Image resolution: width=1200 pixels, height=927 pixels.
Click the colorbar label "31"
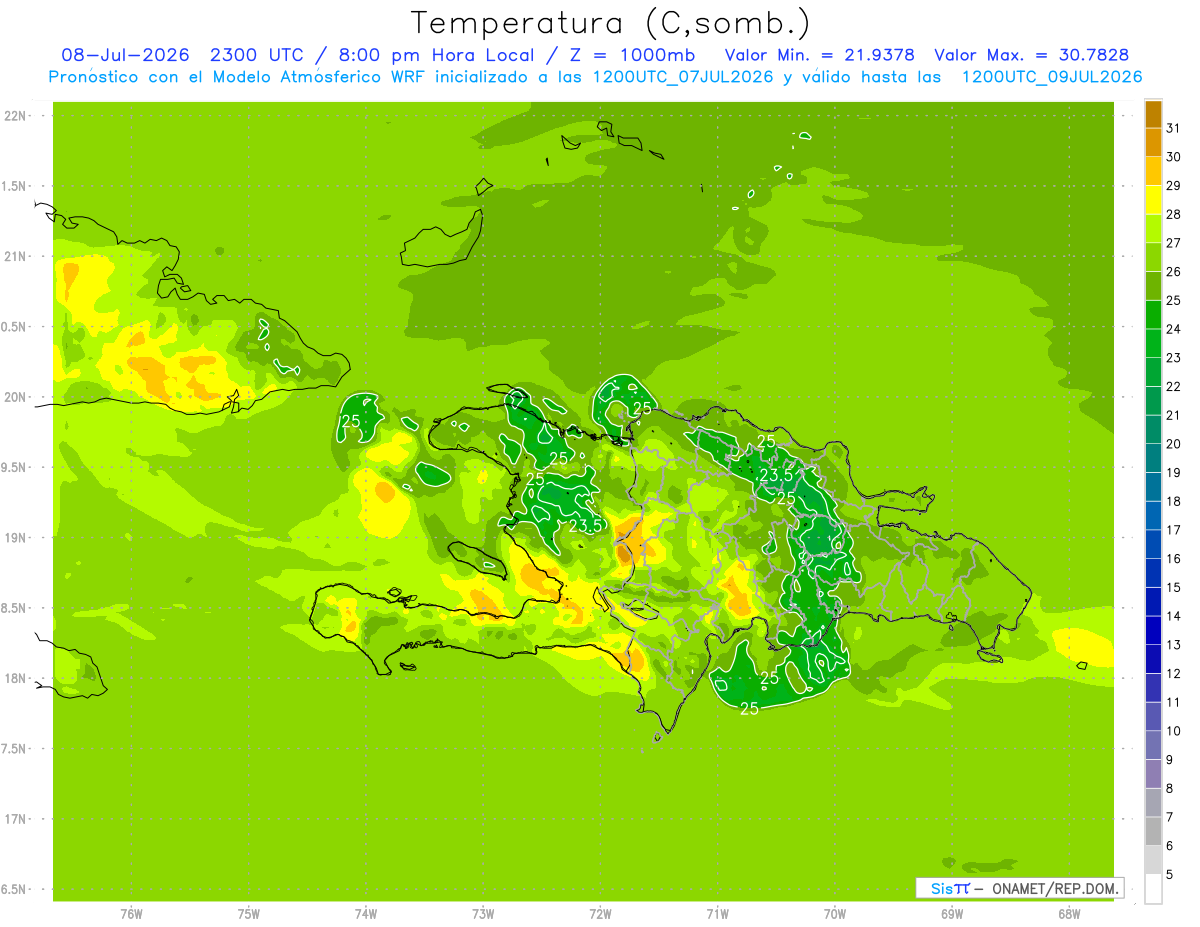(1174, 128)
